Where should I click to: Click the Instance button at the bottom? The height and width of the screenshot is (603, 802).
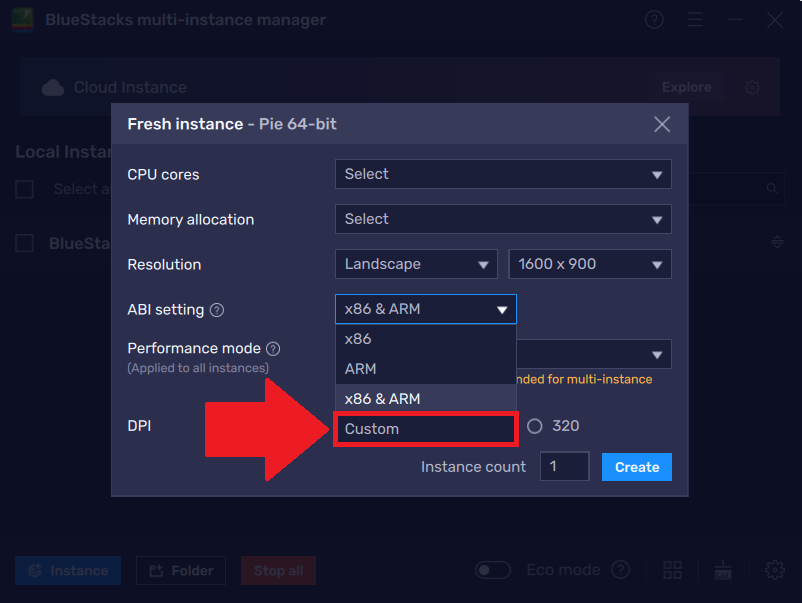(x=68, y=570)
